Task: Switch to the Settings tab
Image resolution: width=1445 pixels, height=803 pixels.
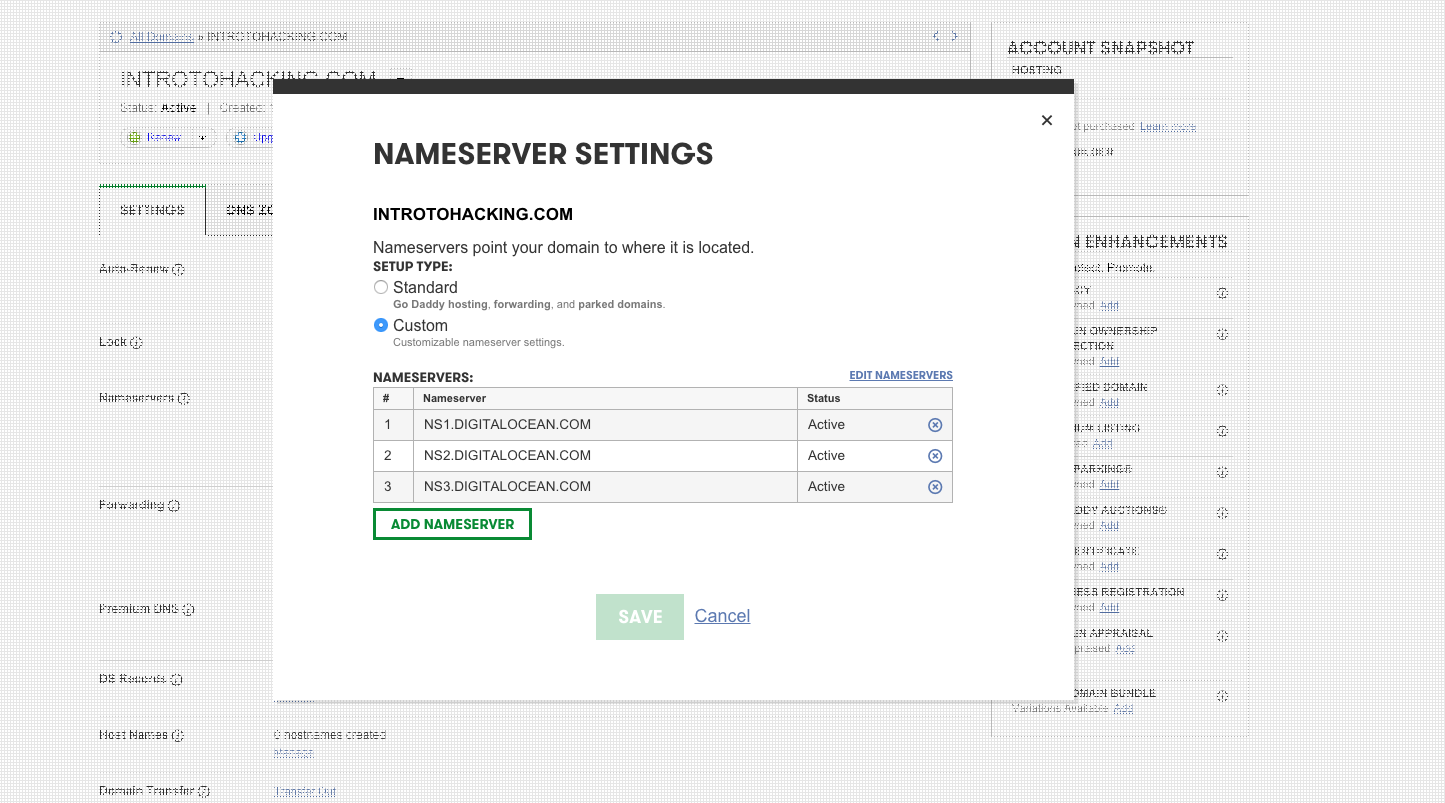Action: [152, 210]
